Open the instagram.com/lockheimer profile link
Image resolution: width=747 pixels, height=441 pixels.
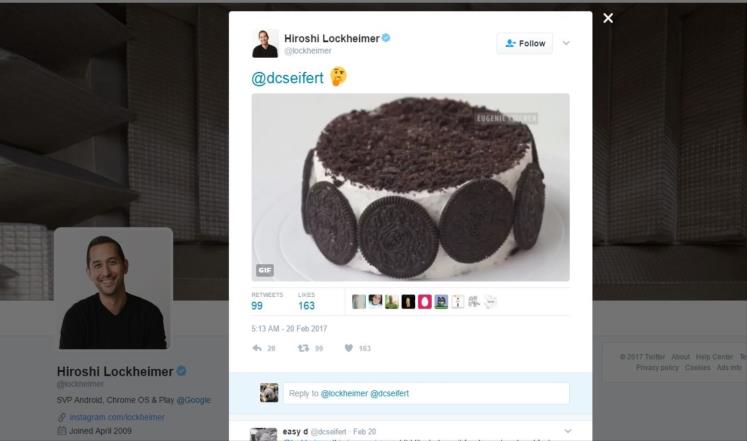pyautogui.click(x=117, y=417)
